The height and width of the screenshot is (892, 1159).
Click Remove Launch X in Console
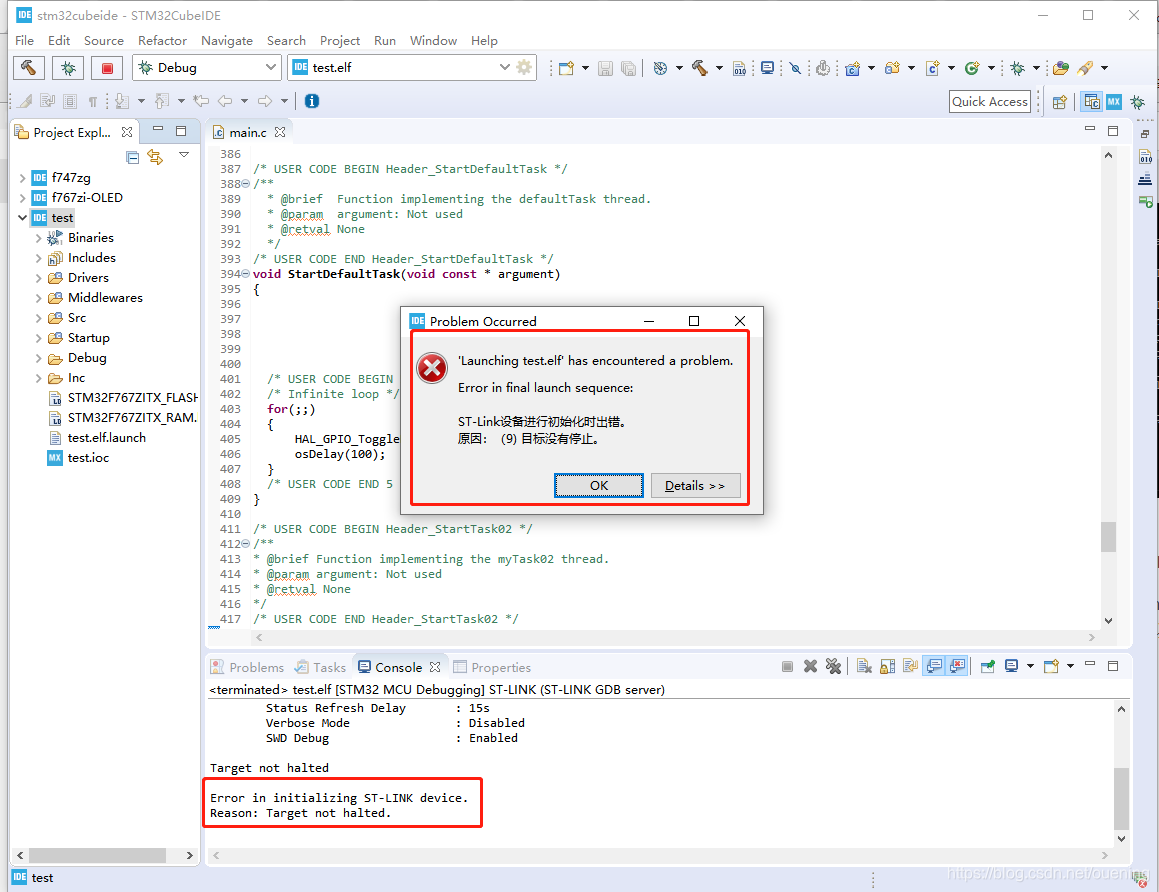[810, 667]
